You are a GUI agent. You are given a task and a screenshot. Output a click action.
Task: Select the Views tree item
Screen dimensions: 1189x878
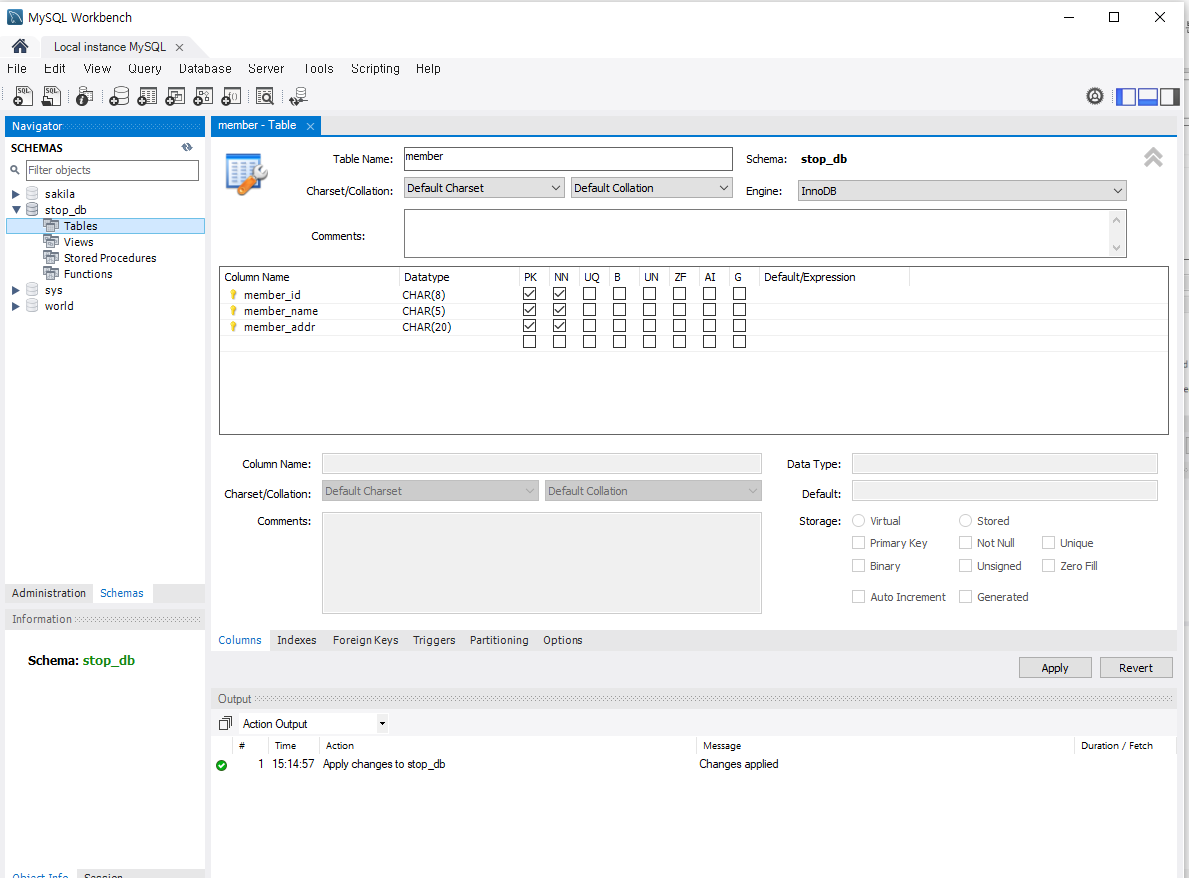(78, 242)
